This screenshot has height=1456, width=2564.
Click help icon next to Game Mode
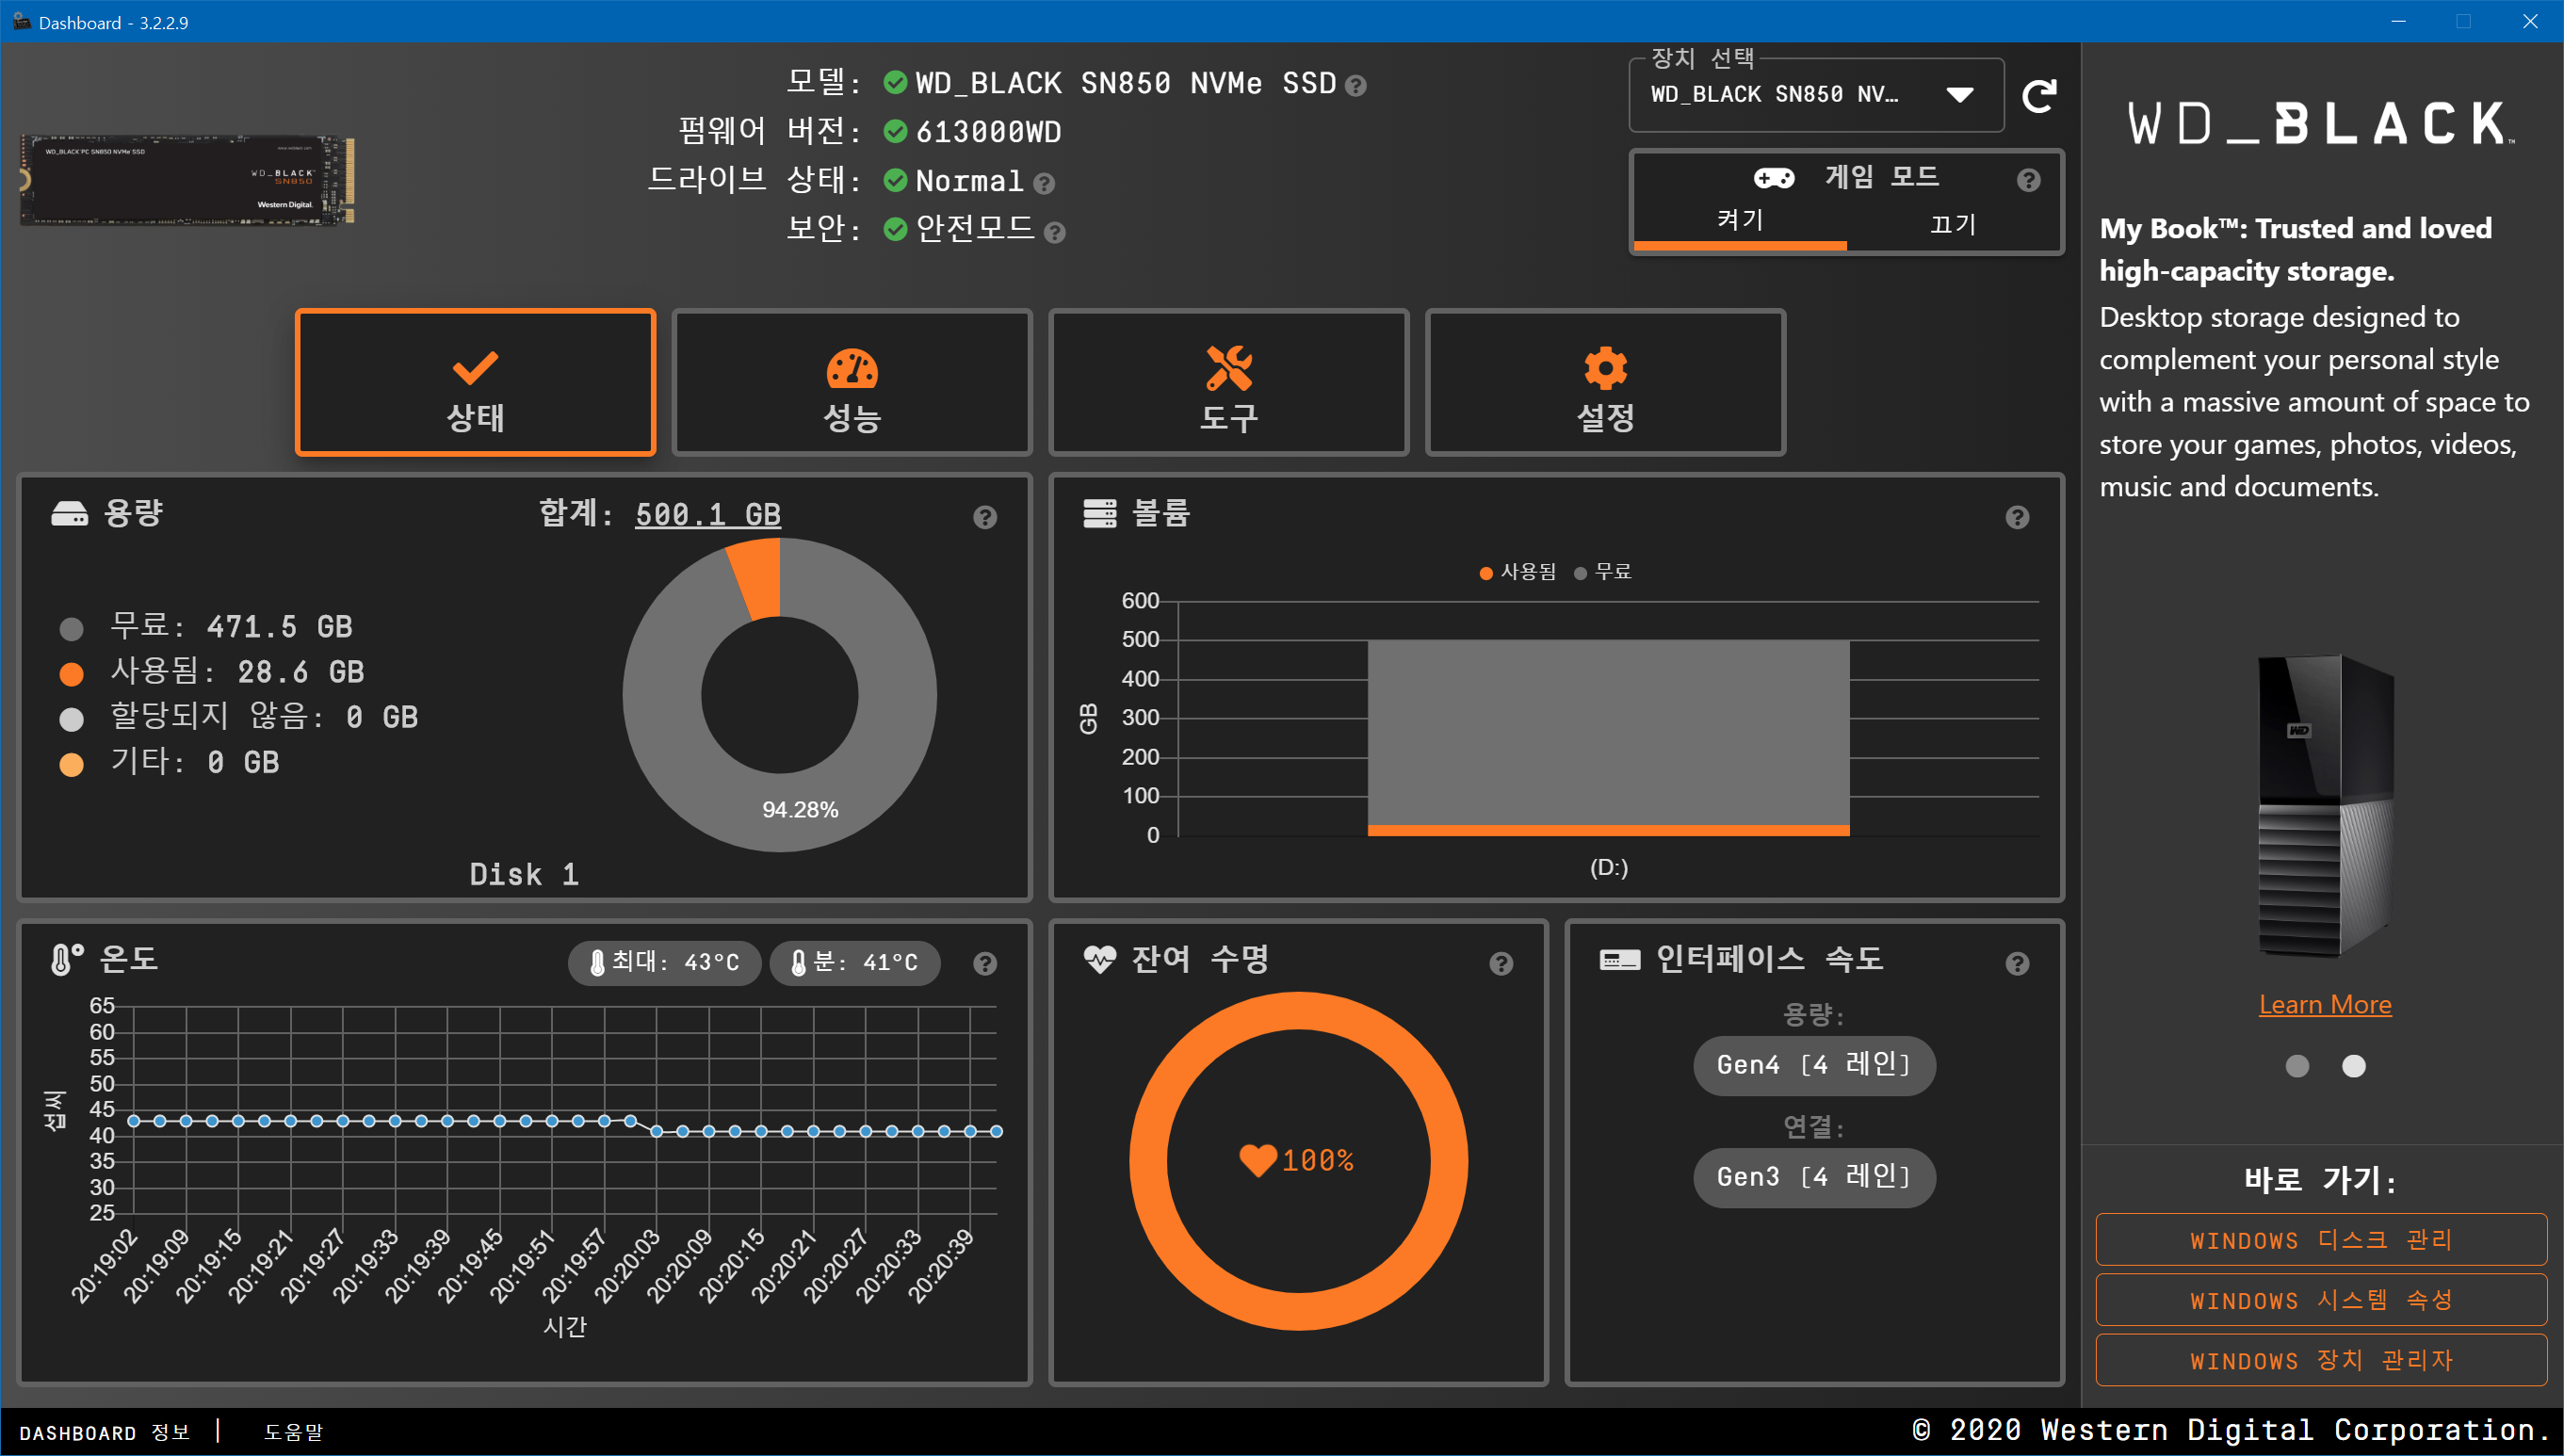(x=2028, y=180)
